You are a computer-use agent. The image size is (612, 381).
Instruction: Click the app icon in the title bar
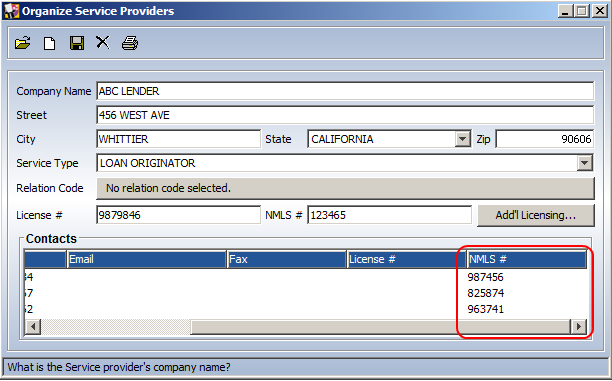coord(11,11)
